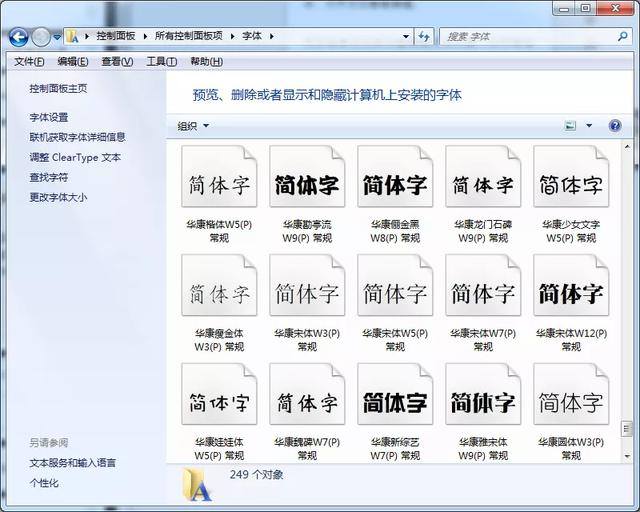Open 查找字符 link
This screenshot has height=512, width=640.
point(49,177)
